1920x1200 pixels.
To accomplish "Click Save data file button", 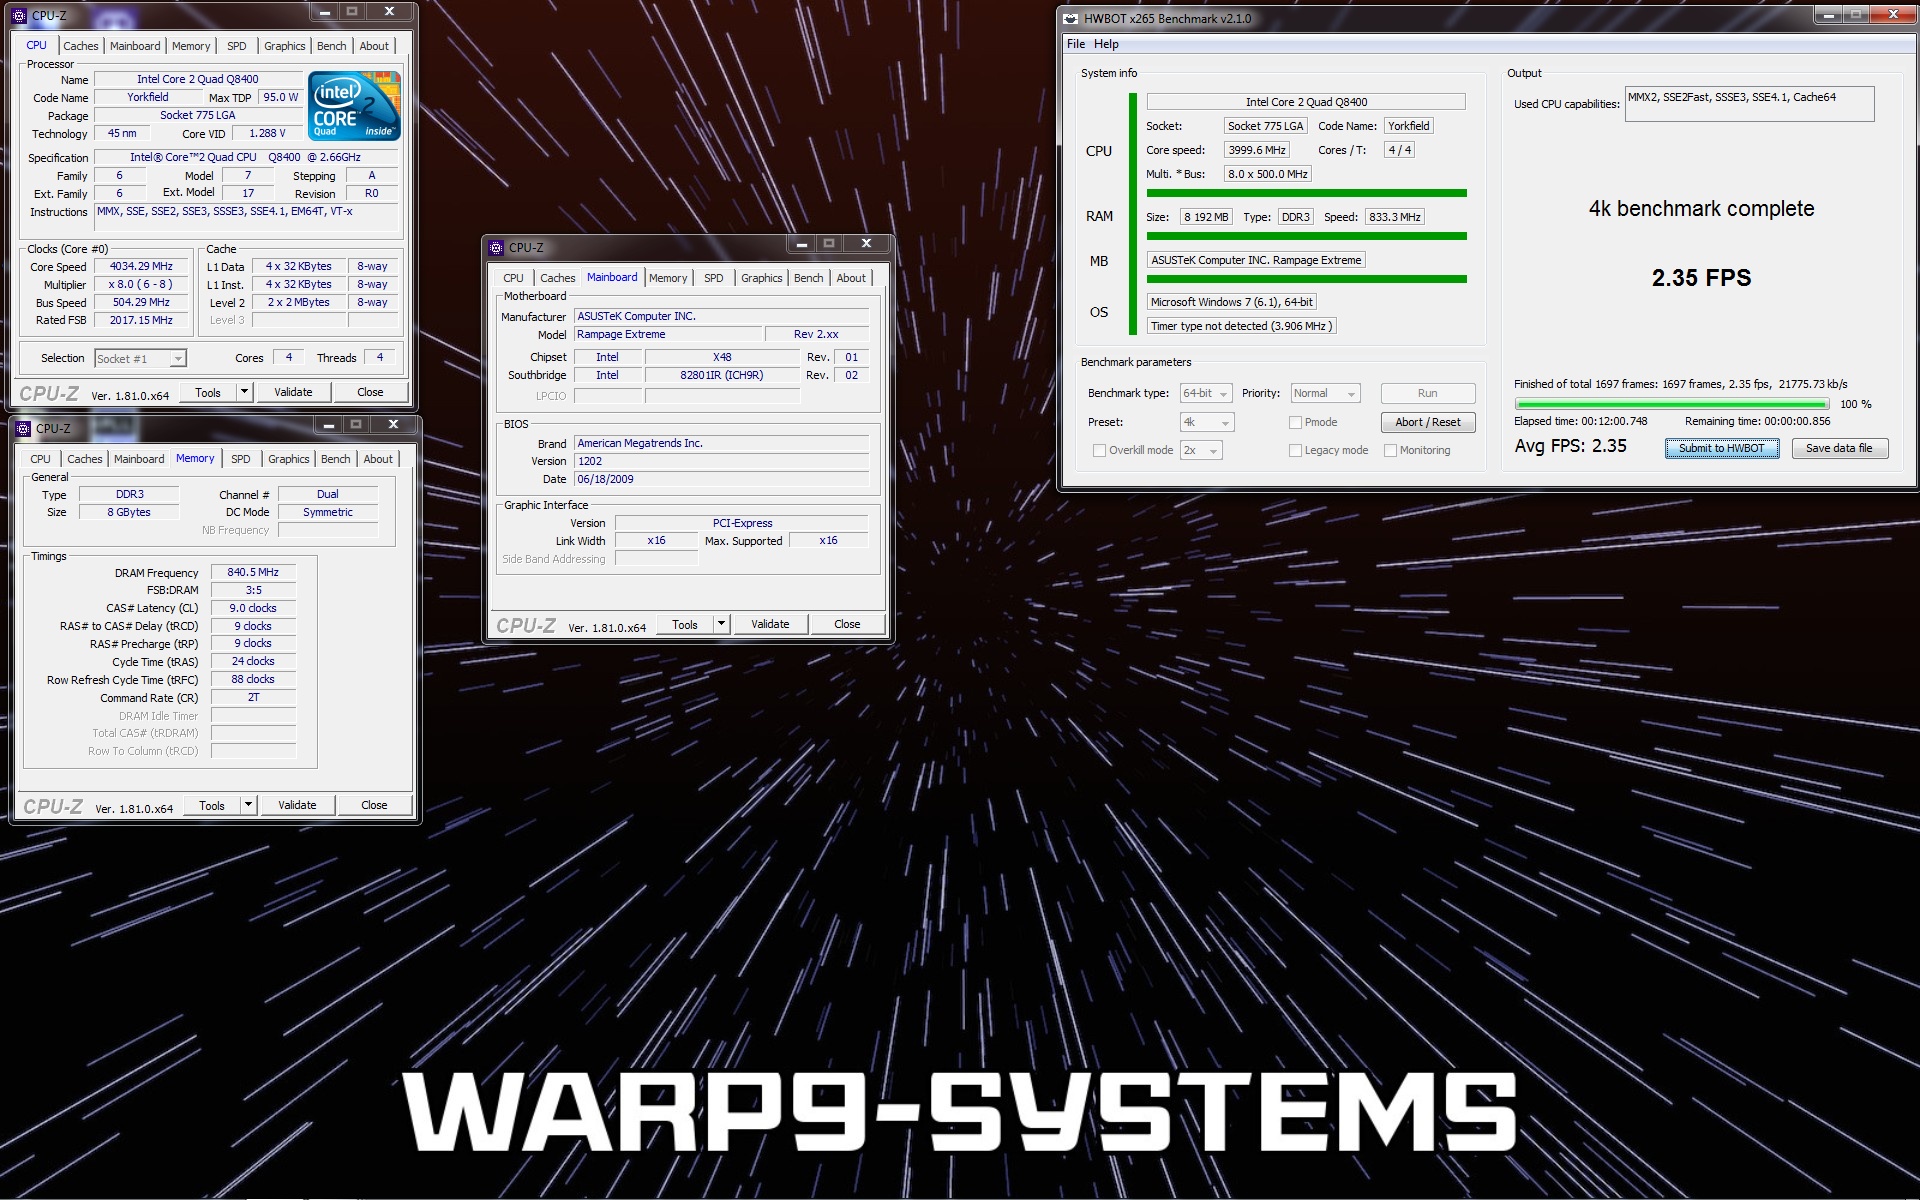I will [x=1839, y=448].
